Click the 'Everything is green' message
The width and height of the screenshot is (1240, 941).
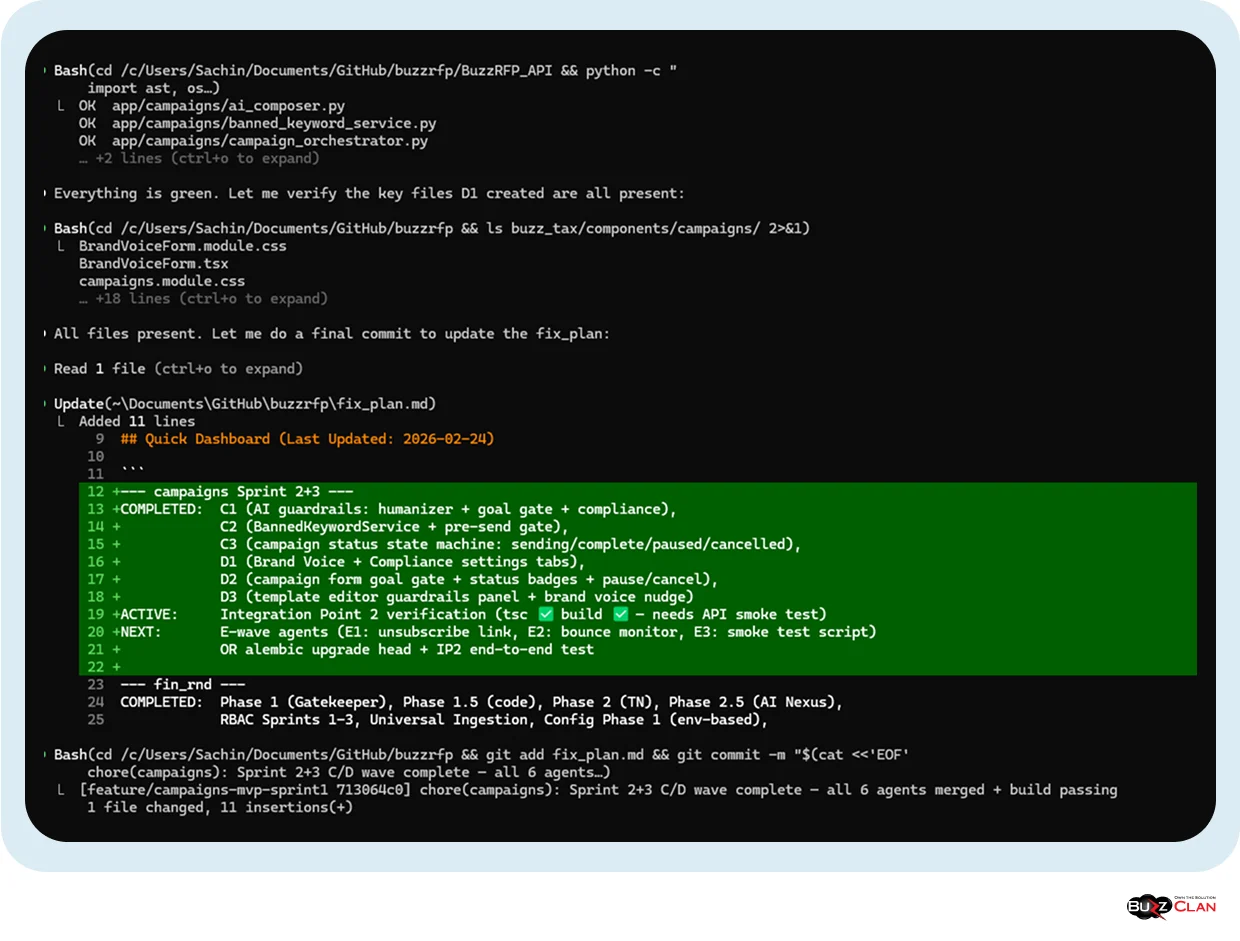click(369, 193)
